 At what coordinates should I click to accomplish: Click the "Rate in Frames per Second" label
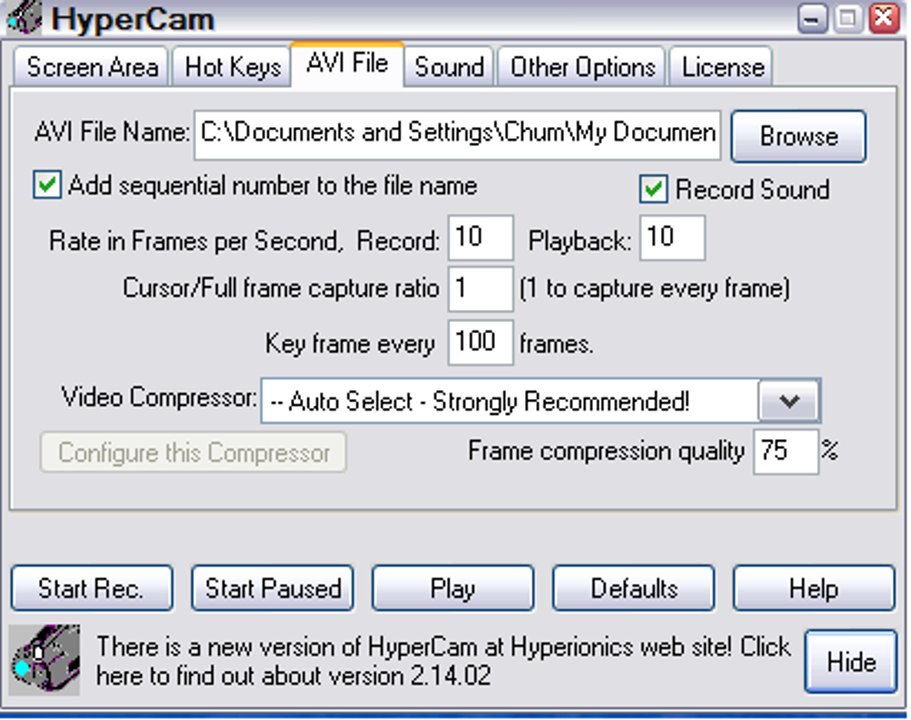pos(196,241)
